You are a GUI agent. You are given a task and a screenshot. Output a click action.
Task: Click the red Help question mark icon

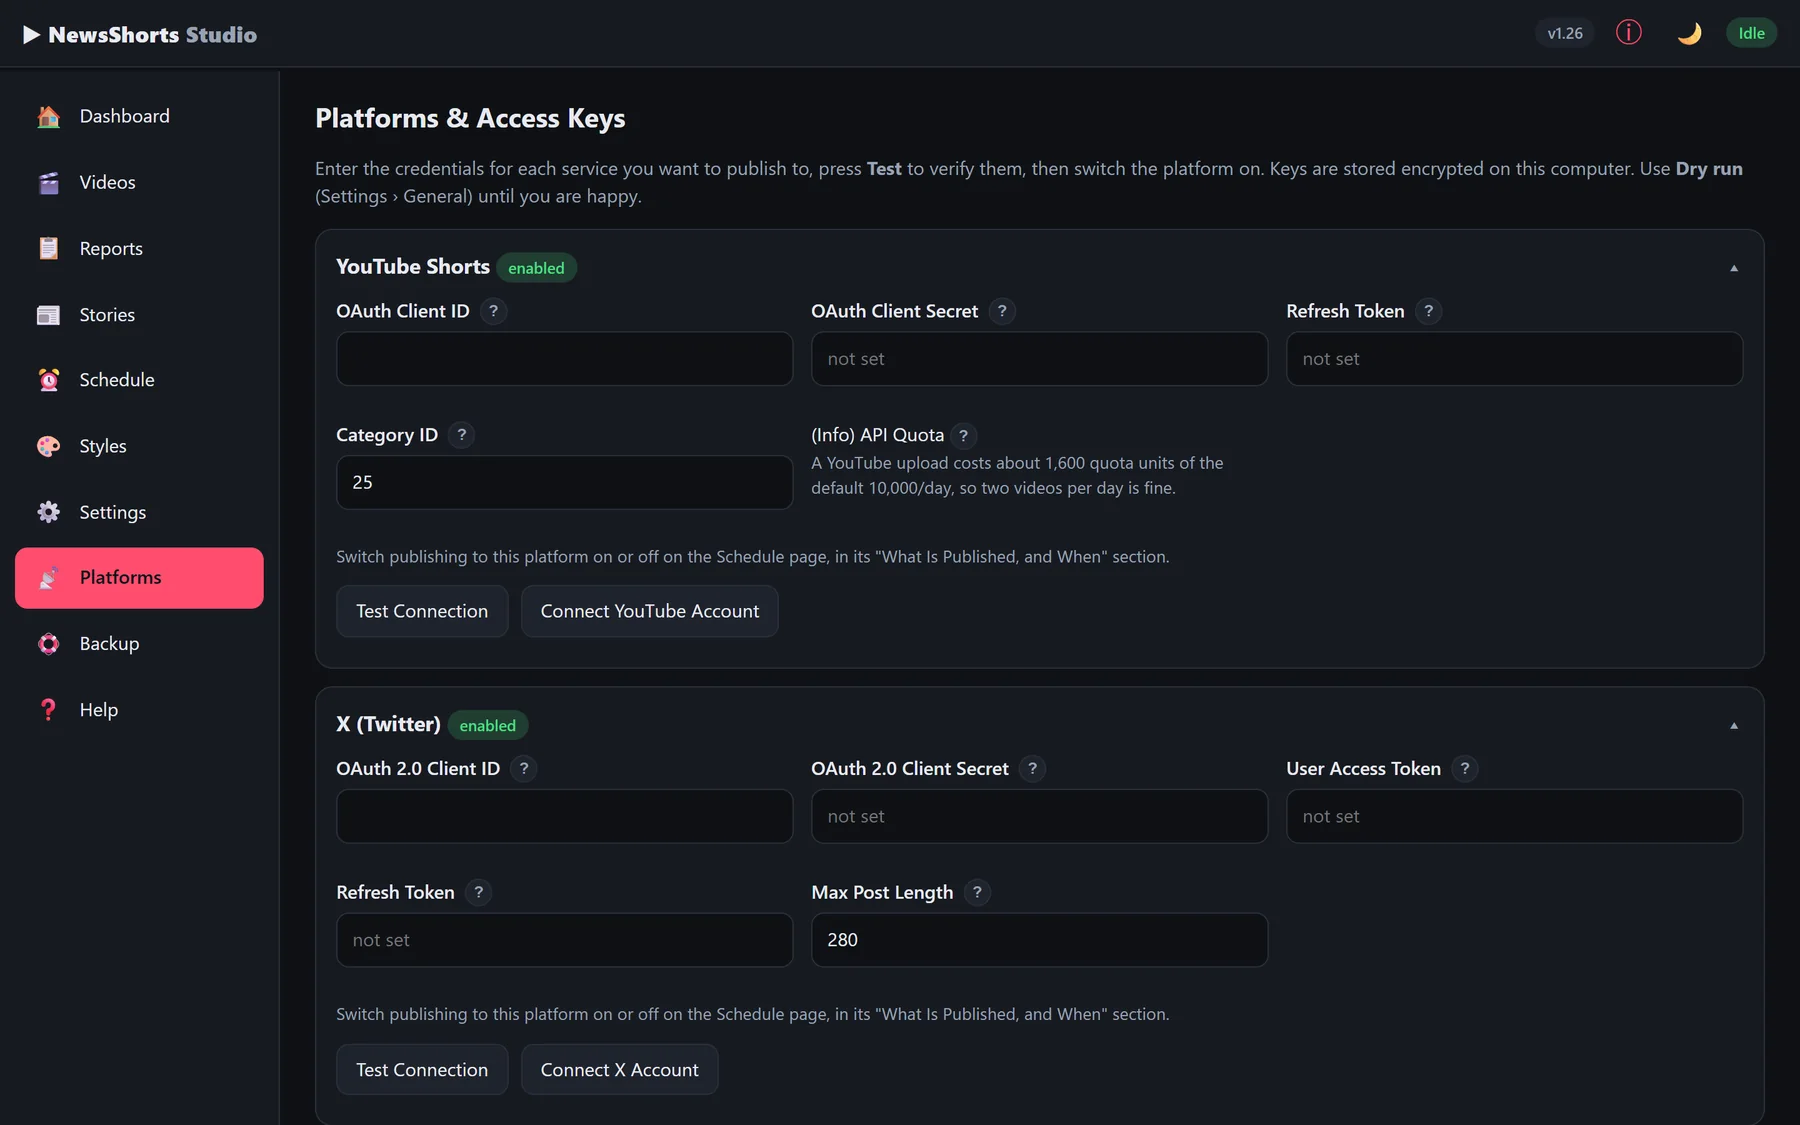48,710
